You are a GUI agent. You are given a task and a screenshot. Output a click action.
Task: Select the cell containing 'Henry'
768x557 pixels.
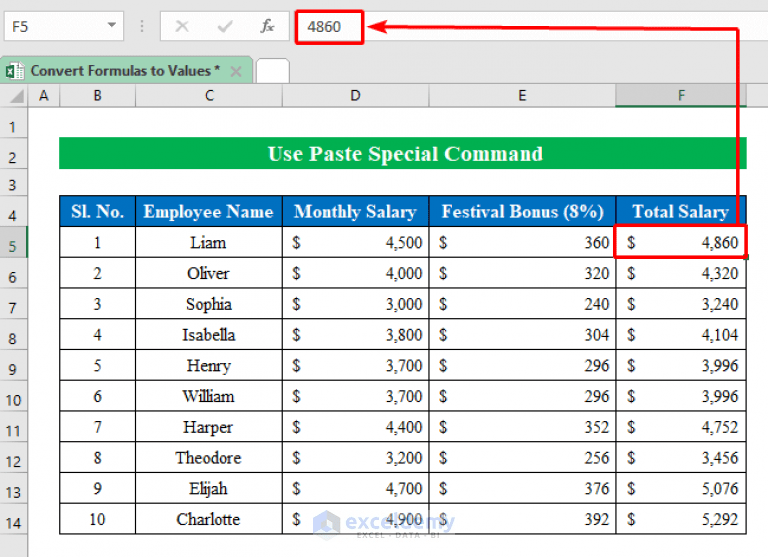click(x=209, y=365)
